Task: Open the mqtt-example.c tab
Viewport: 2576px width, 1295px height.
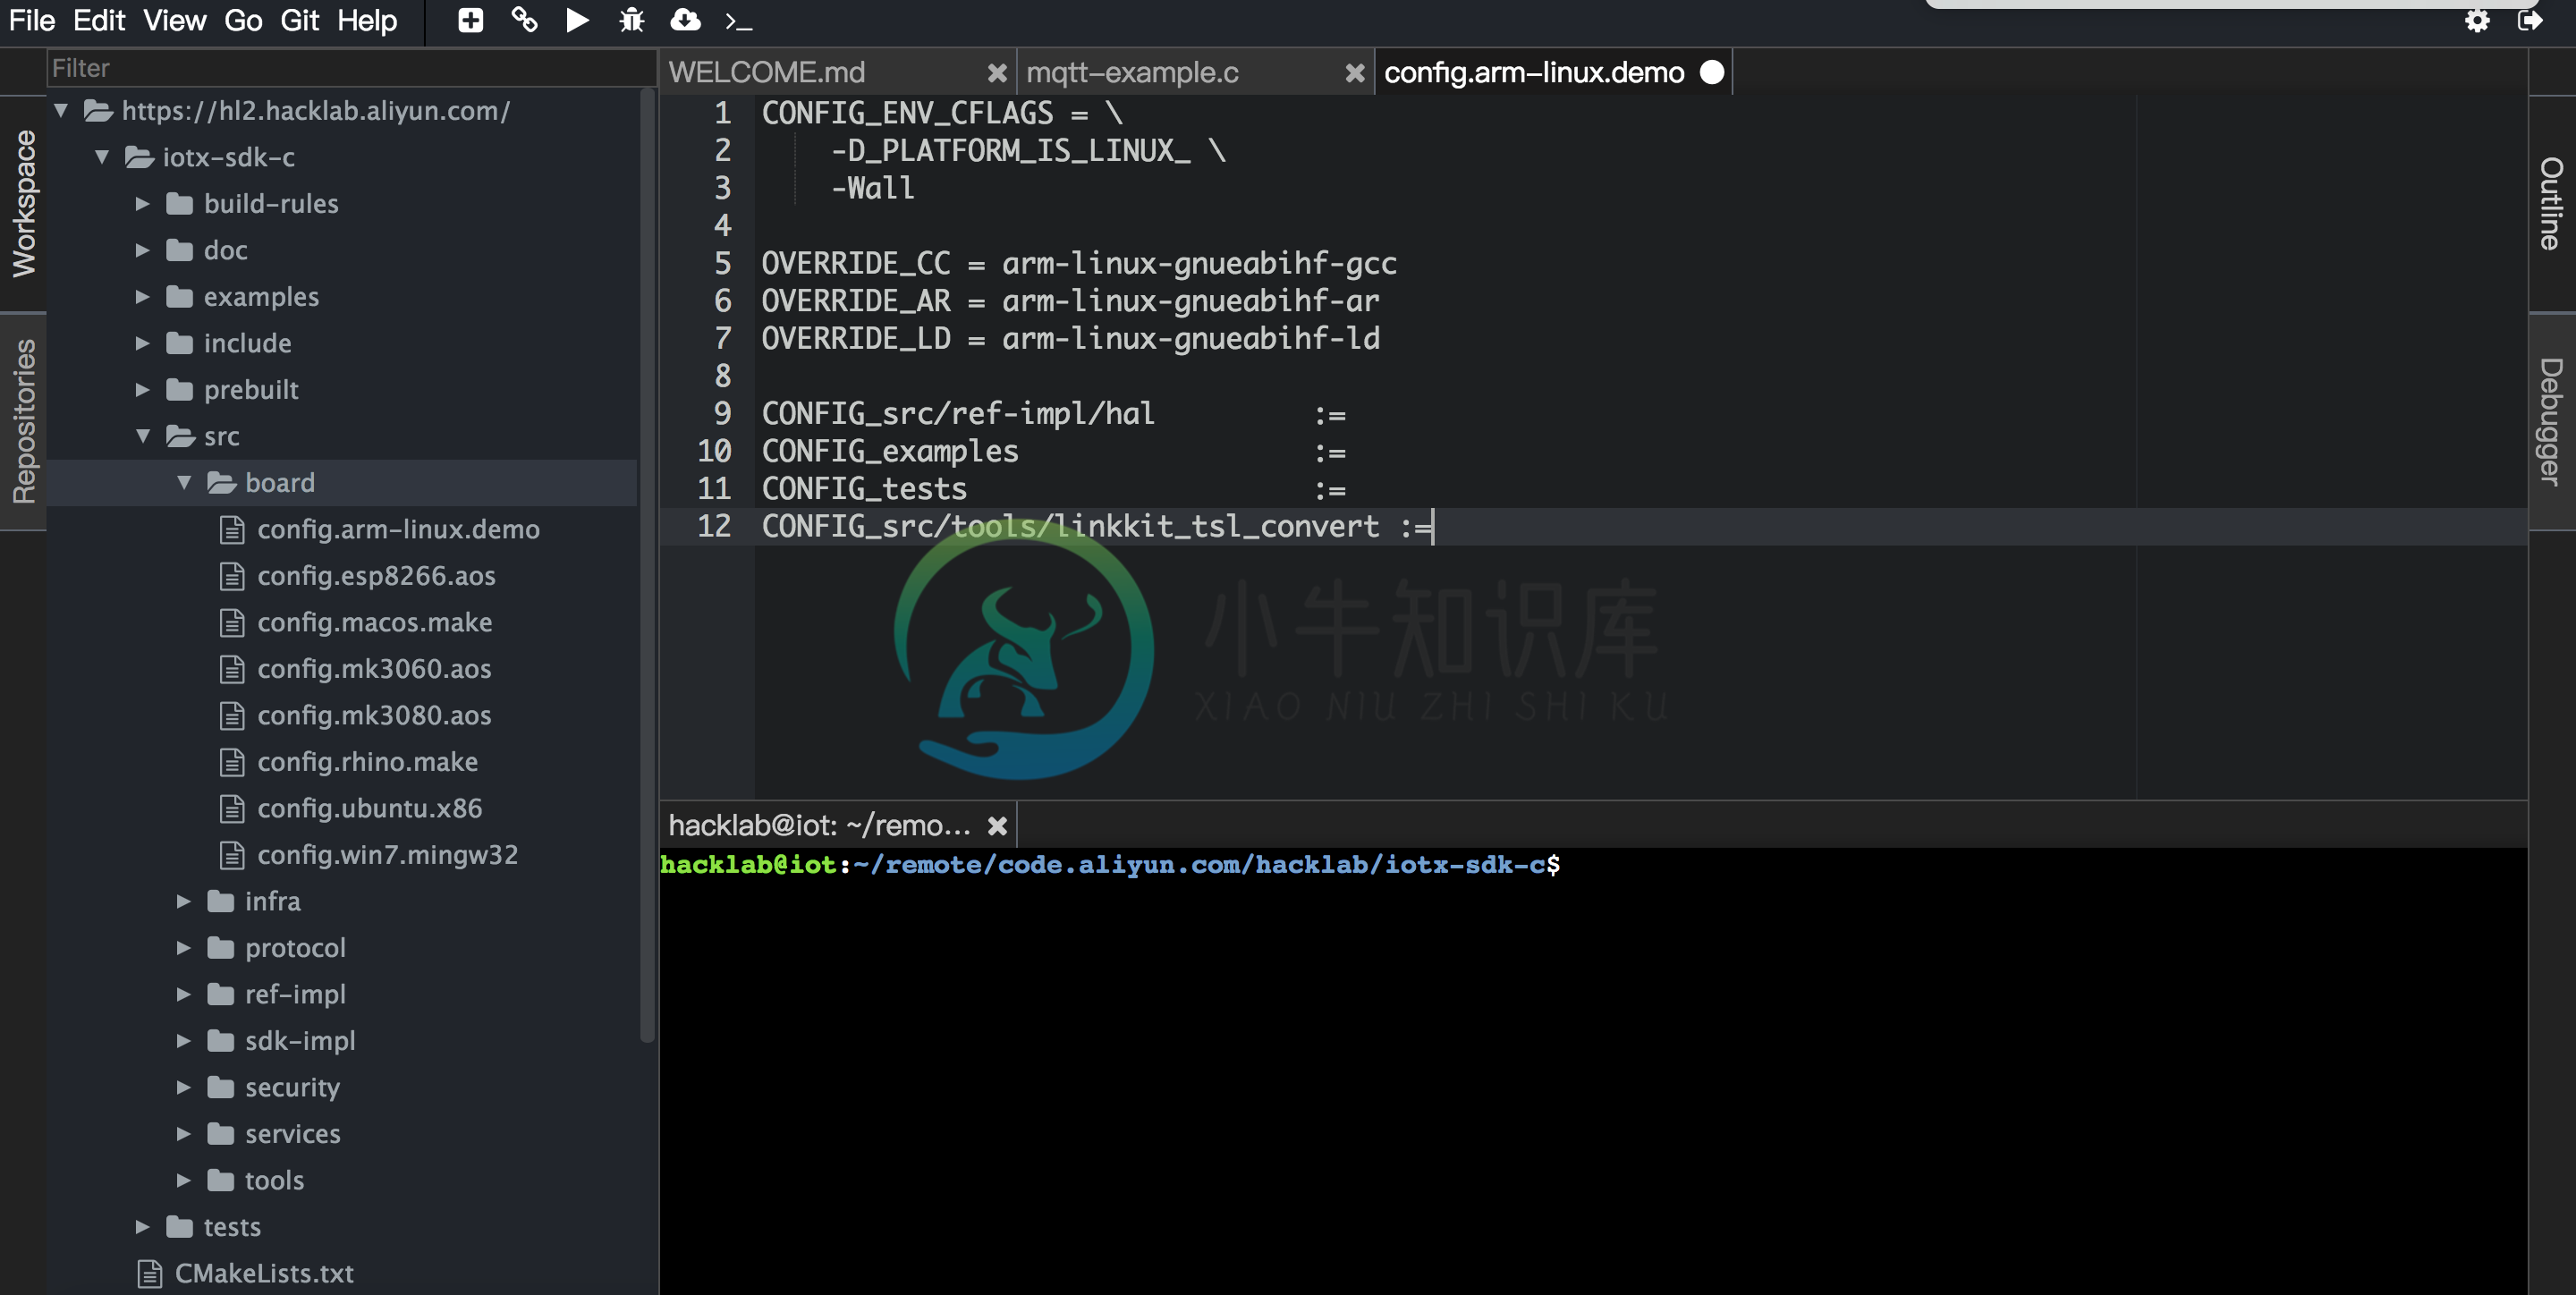Action: pyautogui.click(x=1136, y=71)
